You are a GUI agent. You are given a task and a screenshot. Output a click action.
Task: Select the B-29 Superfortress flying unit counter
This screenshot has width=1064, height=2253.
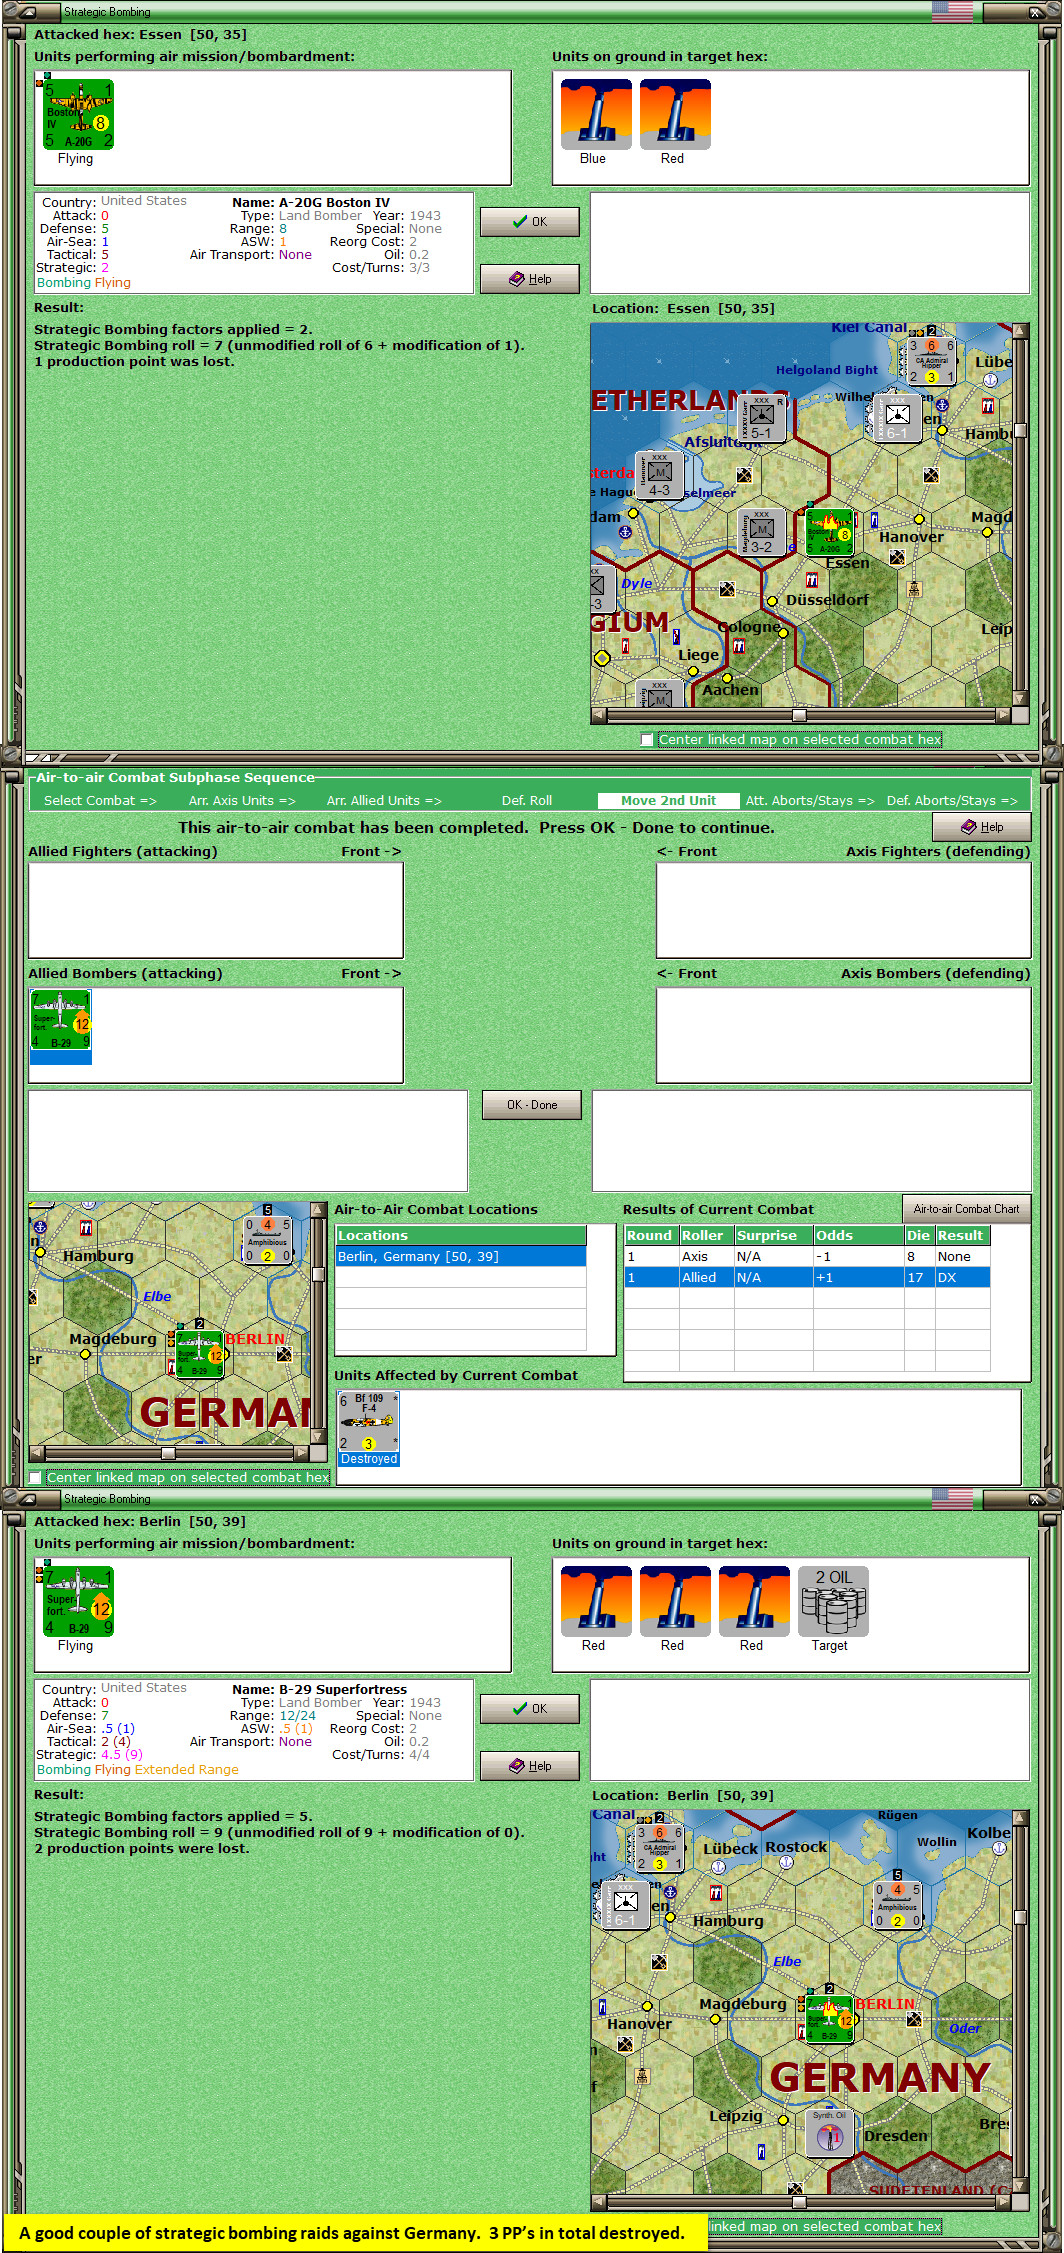pyautogui.click(x=79, y=1601)
